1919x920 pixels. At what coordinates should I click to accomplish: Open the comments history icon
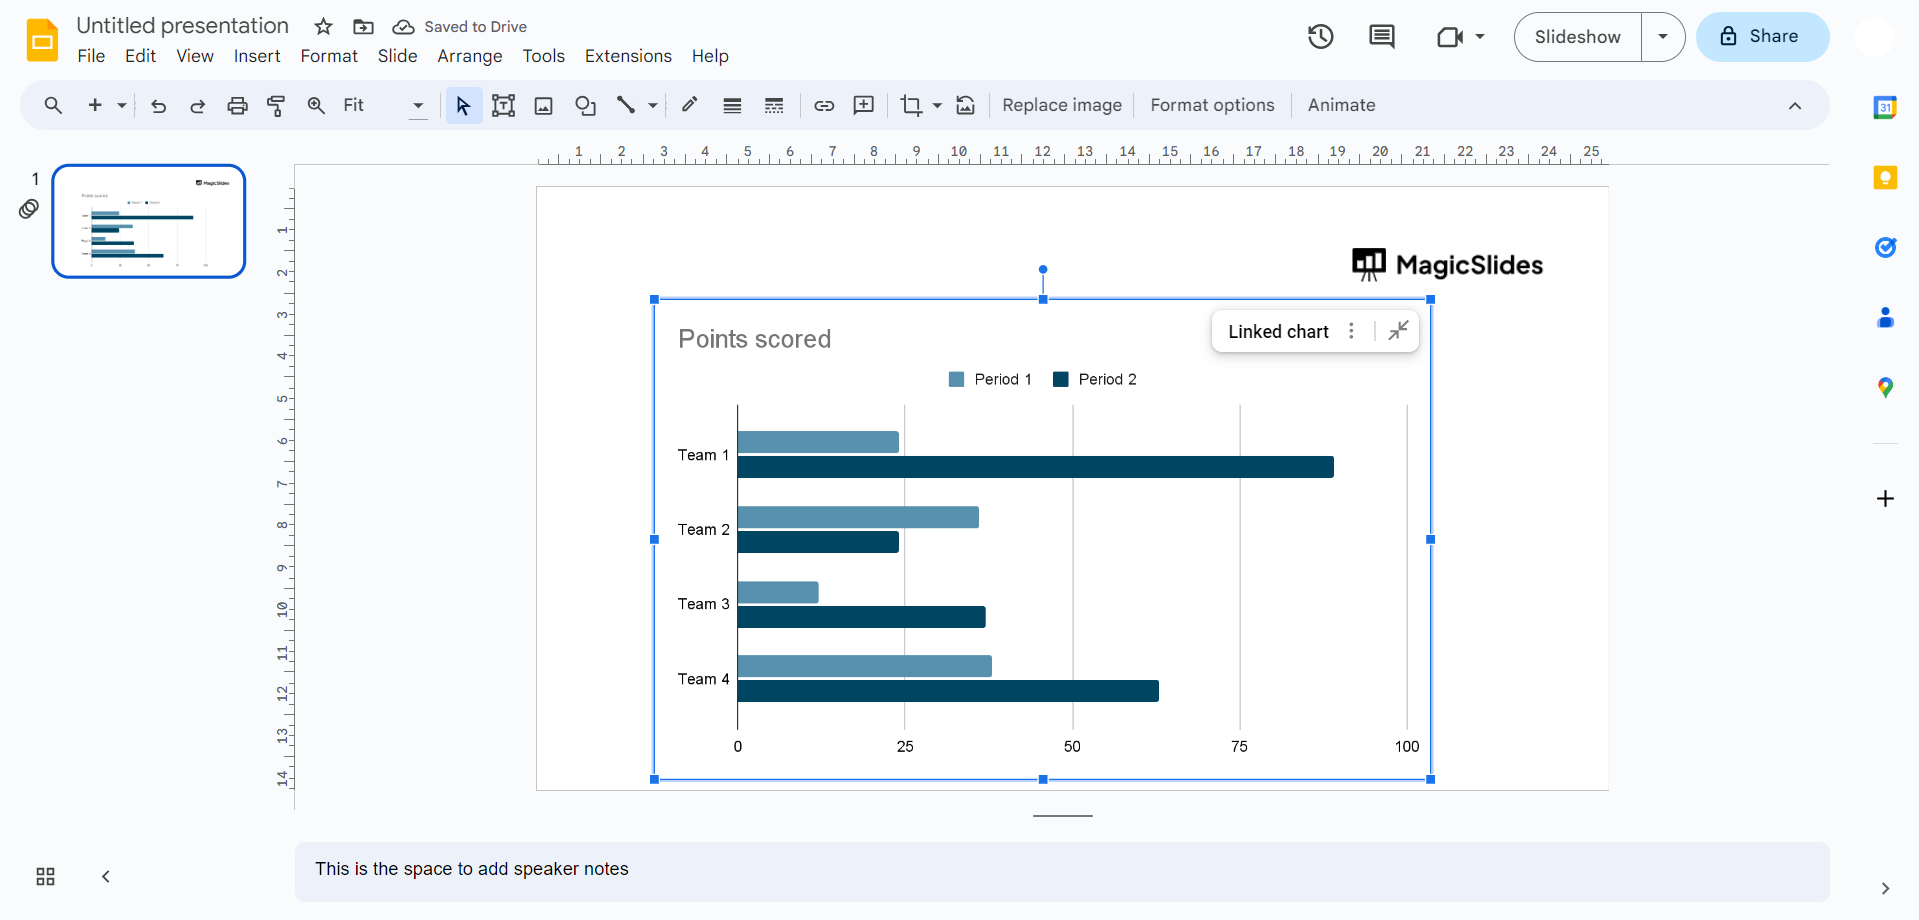click(x=1382, y=37)
